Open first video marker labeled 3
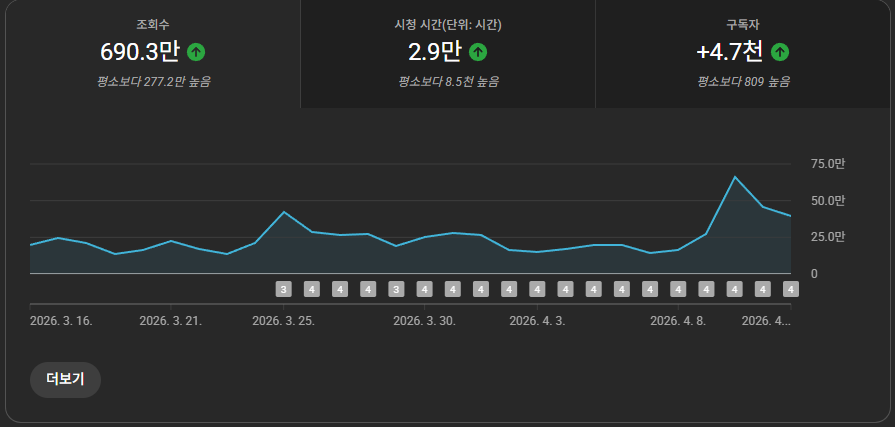This screenshot has width=895, height=427. point(284,290)
